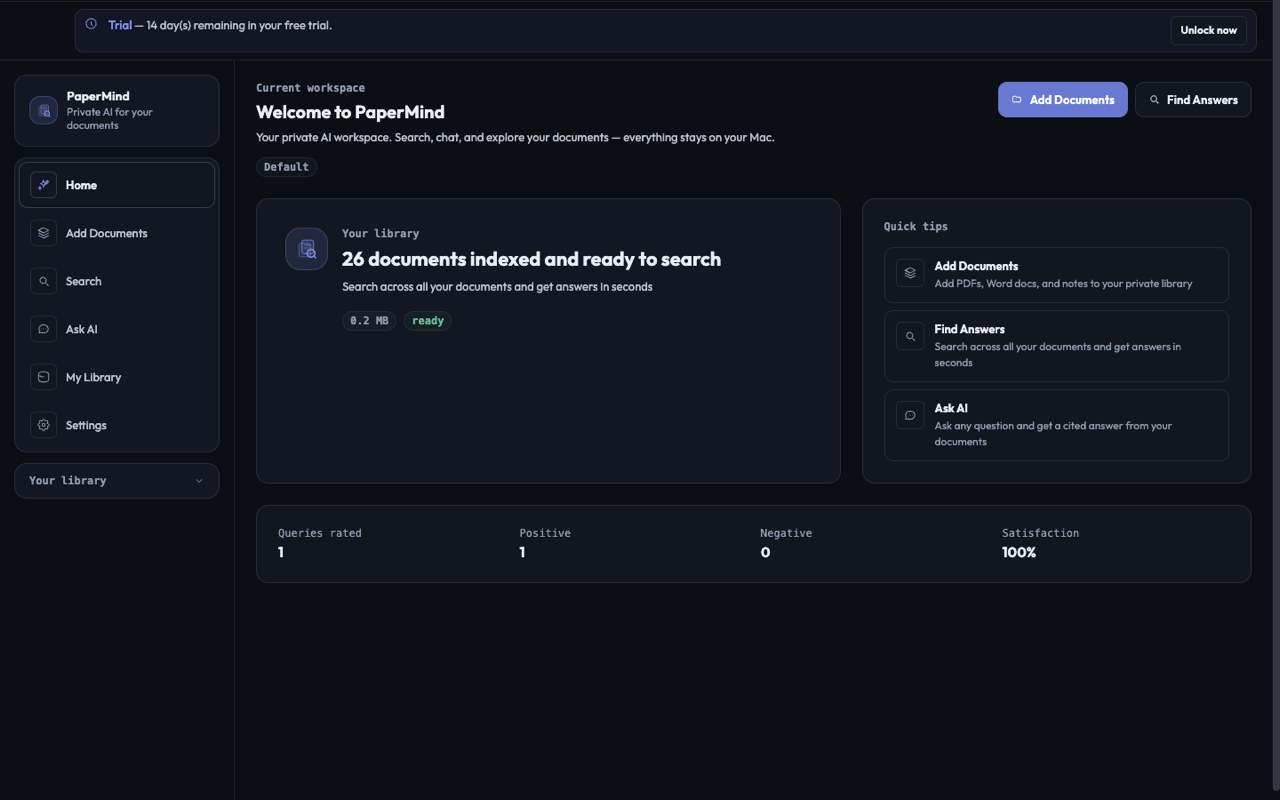The height and width of the screenshot is (800, 1280).
Task: Expand the Your library dropdown chevron
Action: coord(199,481)
